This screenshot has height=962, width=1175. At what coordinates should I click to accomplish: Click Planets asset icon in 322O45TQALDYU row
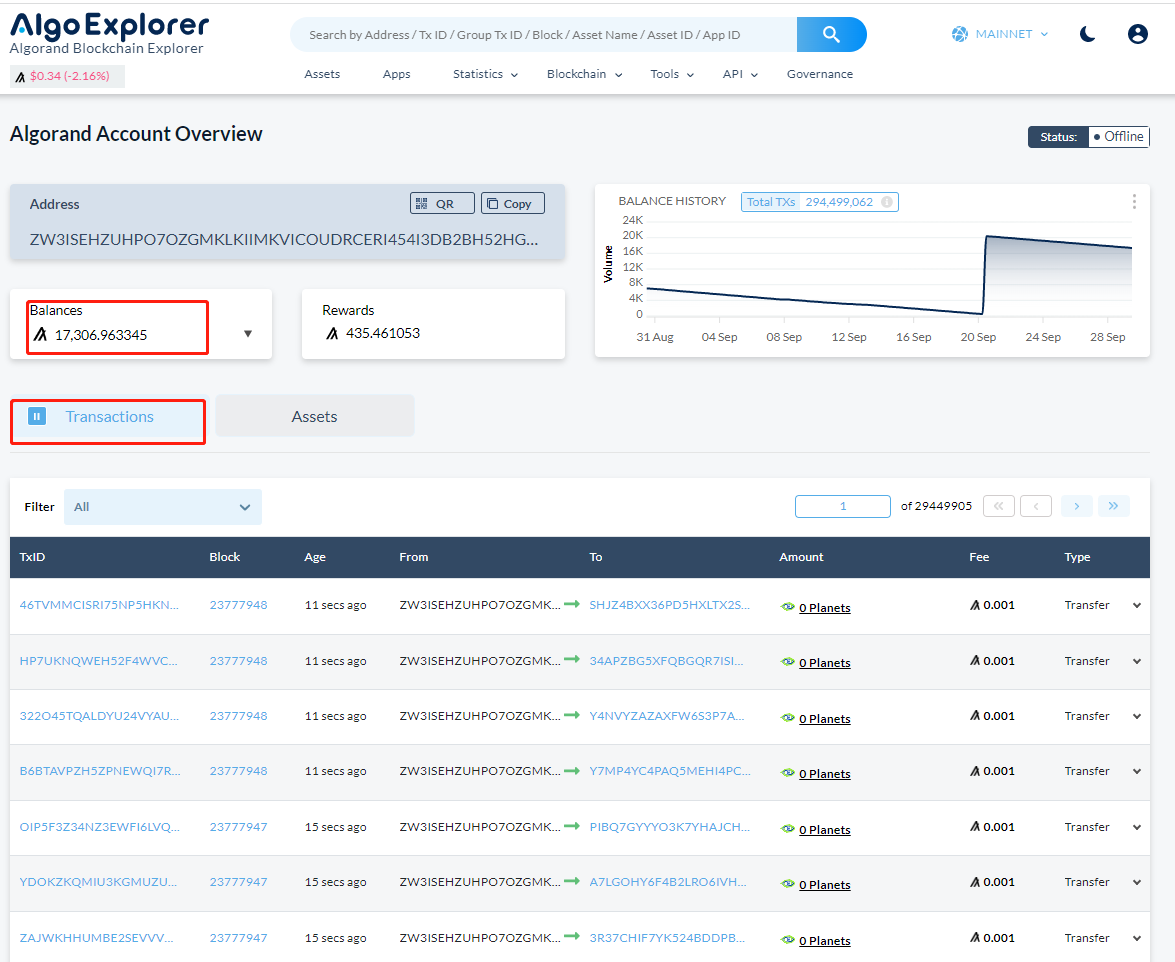(x=788, y=718)
